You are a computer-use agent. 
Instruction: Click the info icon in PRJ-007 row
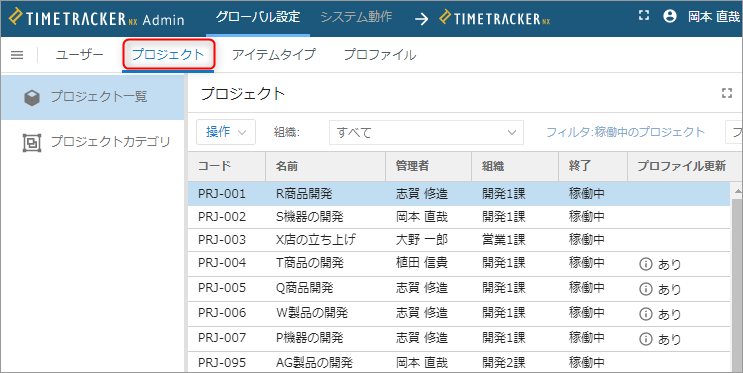click(645, 338)
